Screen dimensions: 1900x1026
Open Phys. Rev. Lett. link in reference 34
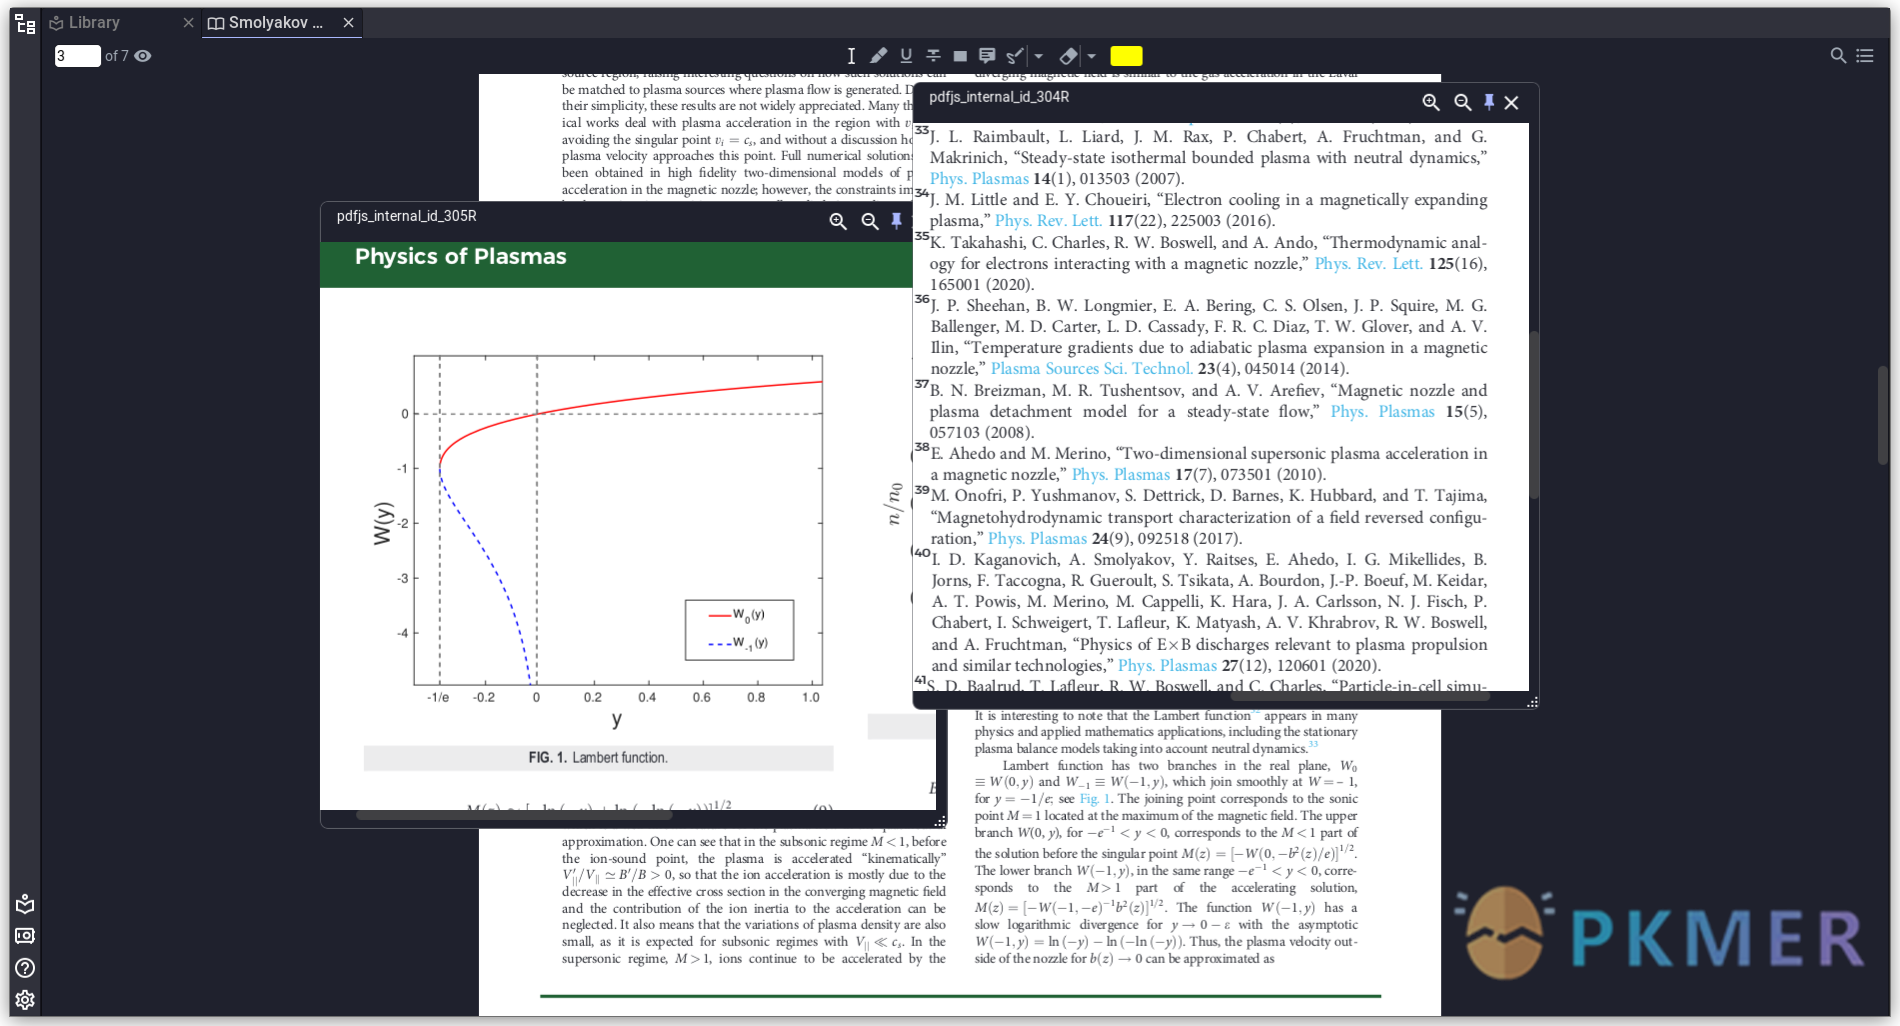(x=1048, y=221)
